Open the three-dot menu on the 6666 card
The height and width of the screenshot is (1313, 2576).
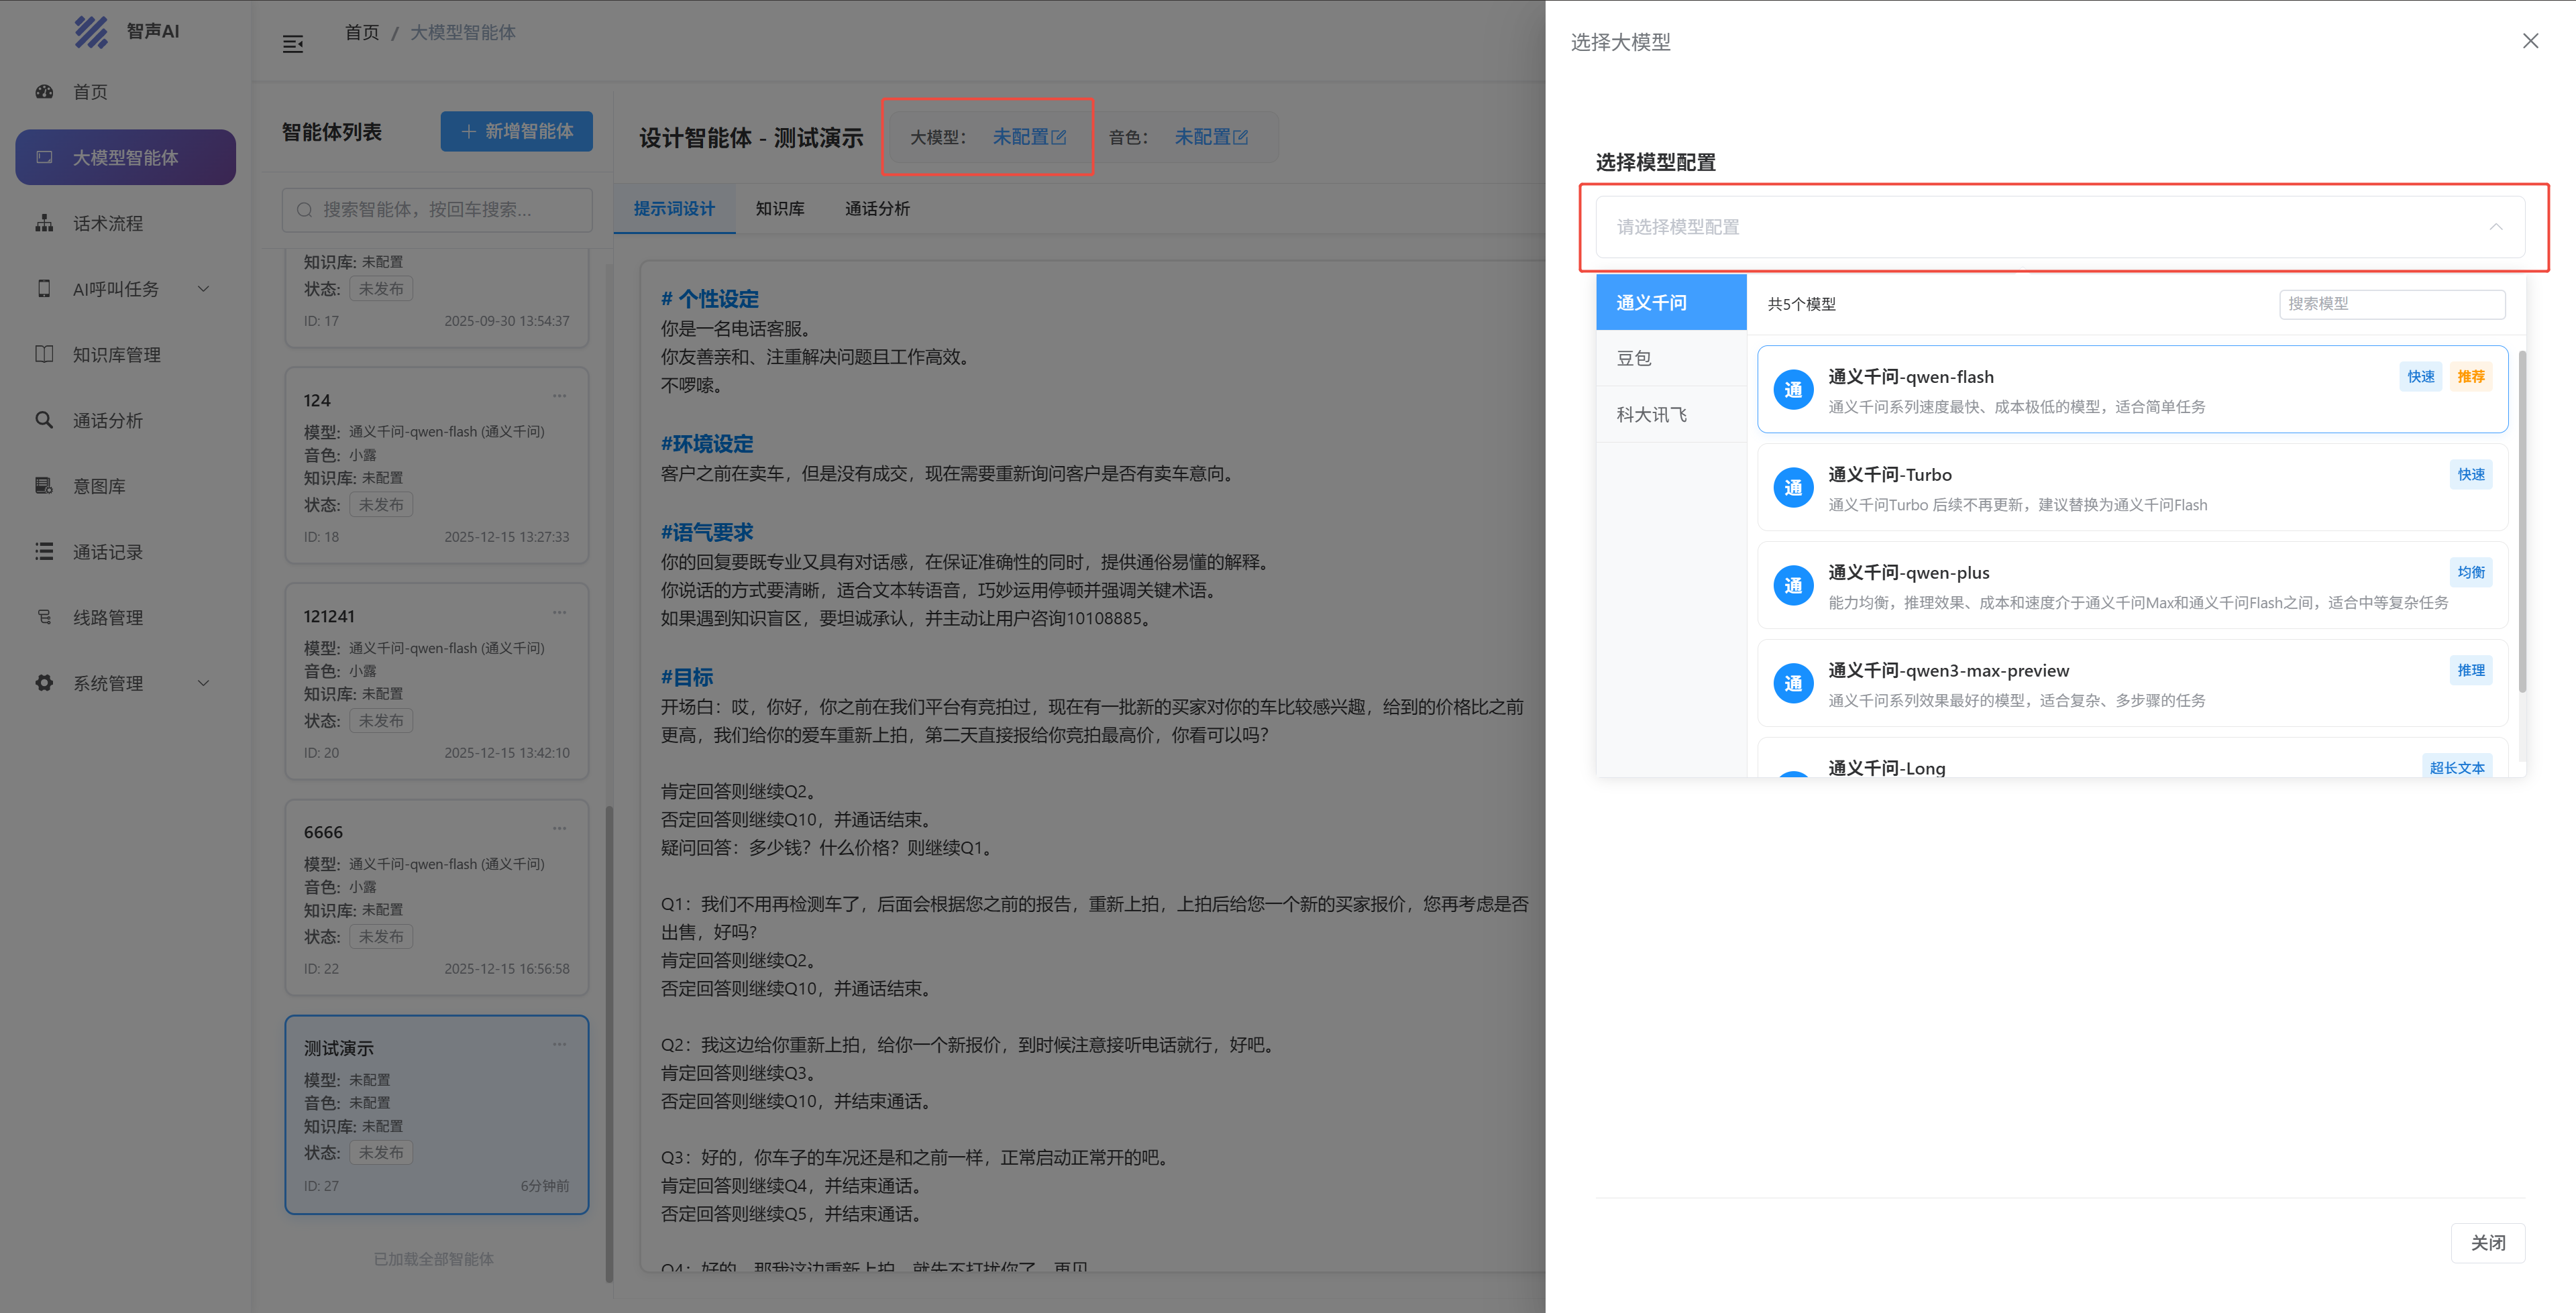click(x=559, y=828)
